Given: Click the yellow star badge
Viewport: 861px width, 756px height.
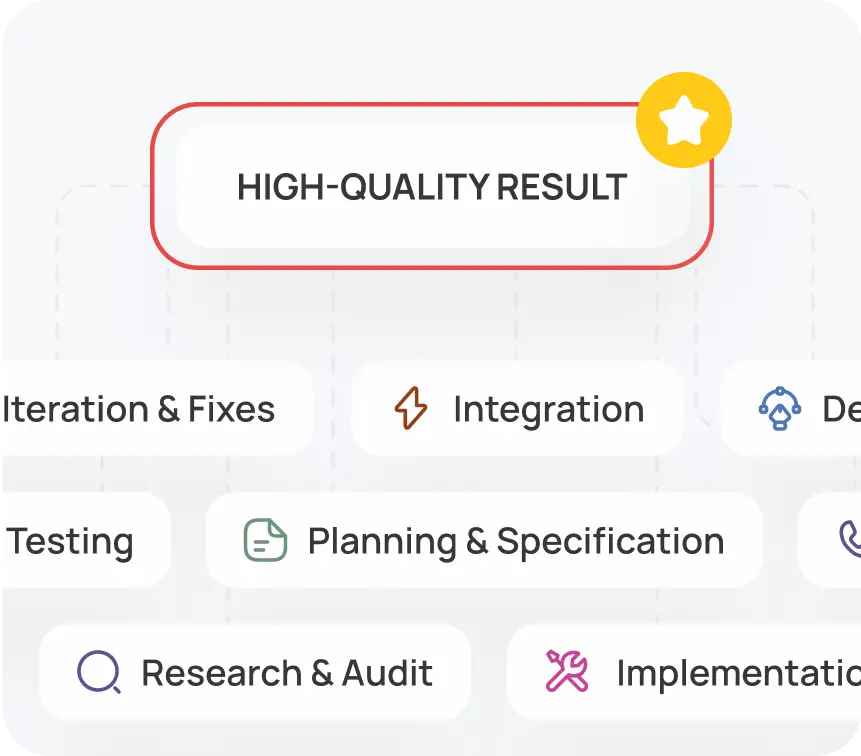Looking at the screenshot, I should [684, 120].
